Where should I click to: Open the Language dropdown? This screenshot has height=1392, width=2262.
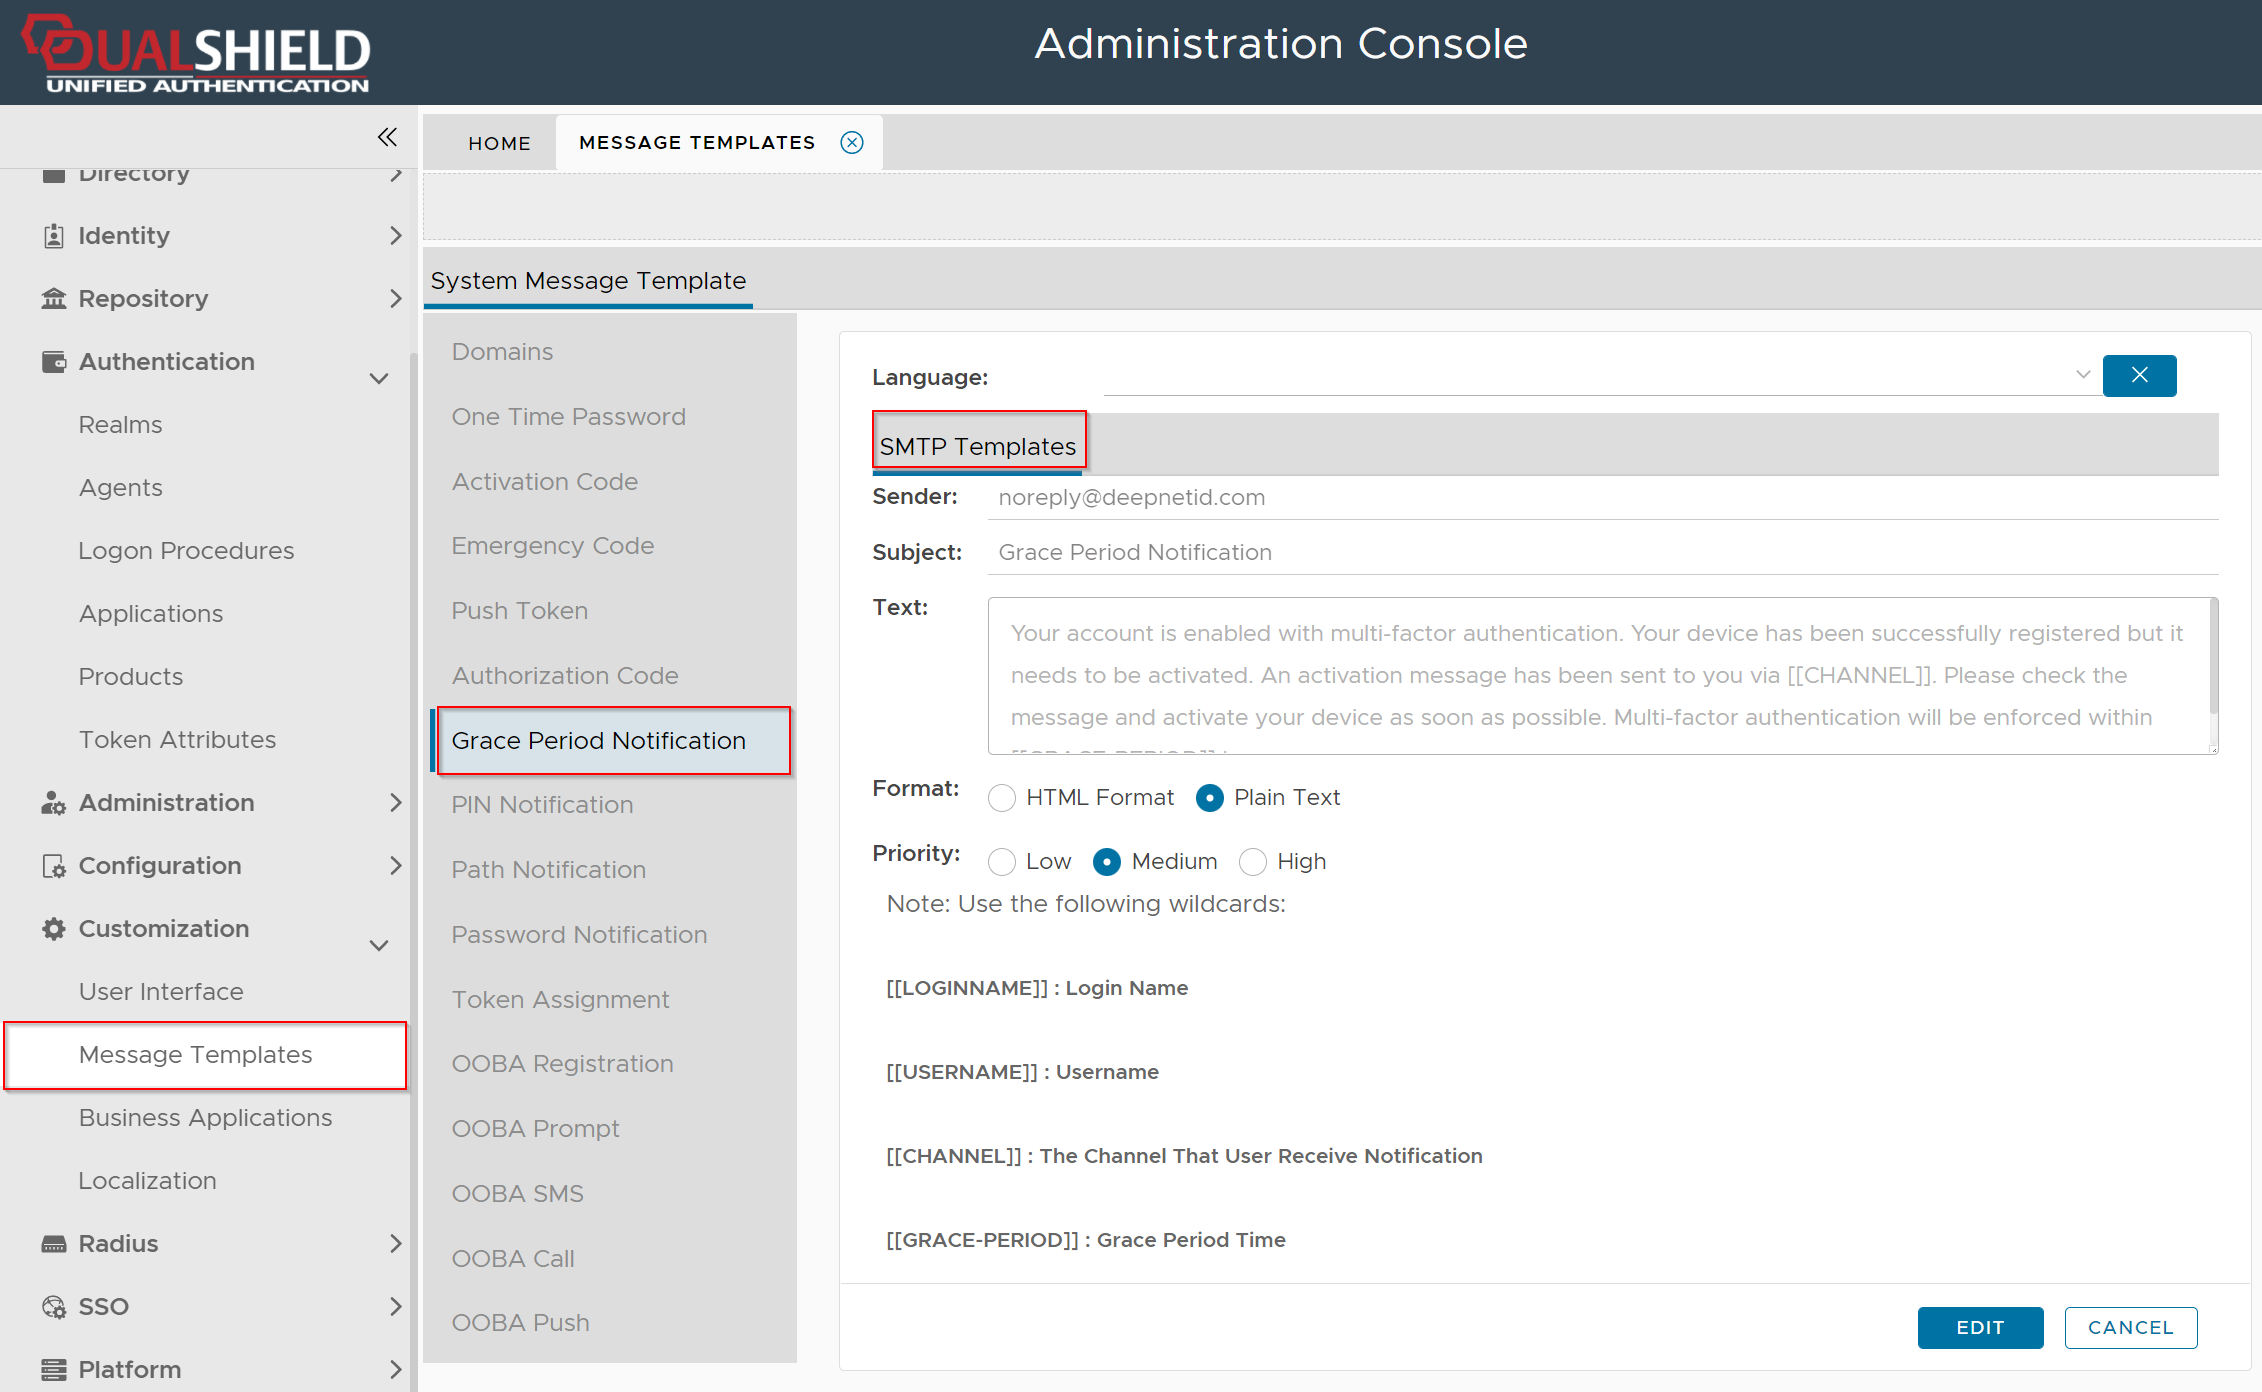[x=2082, y=375]
